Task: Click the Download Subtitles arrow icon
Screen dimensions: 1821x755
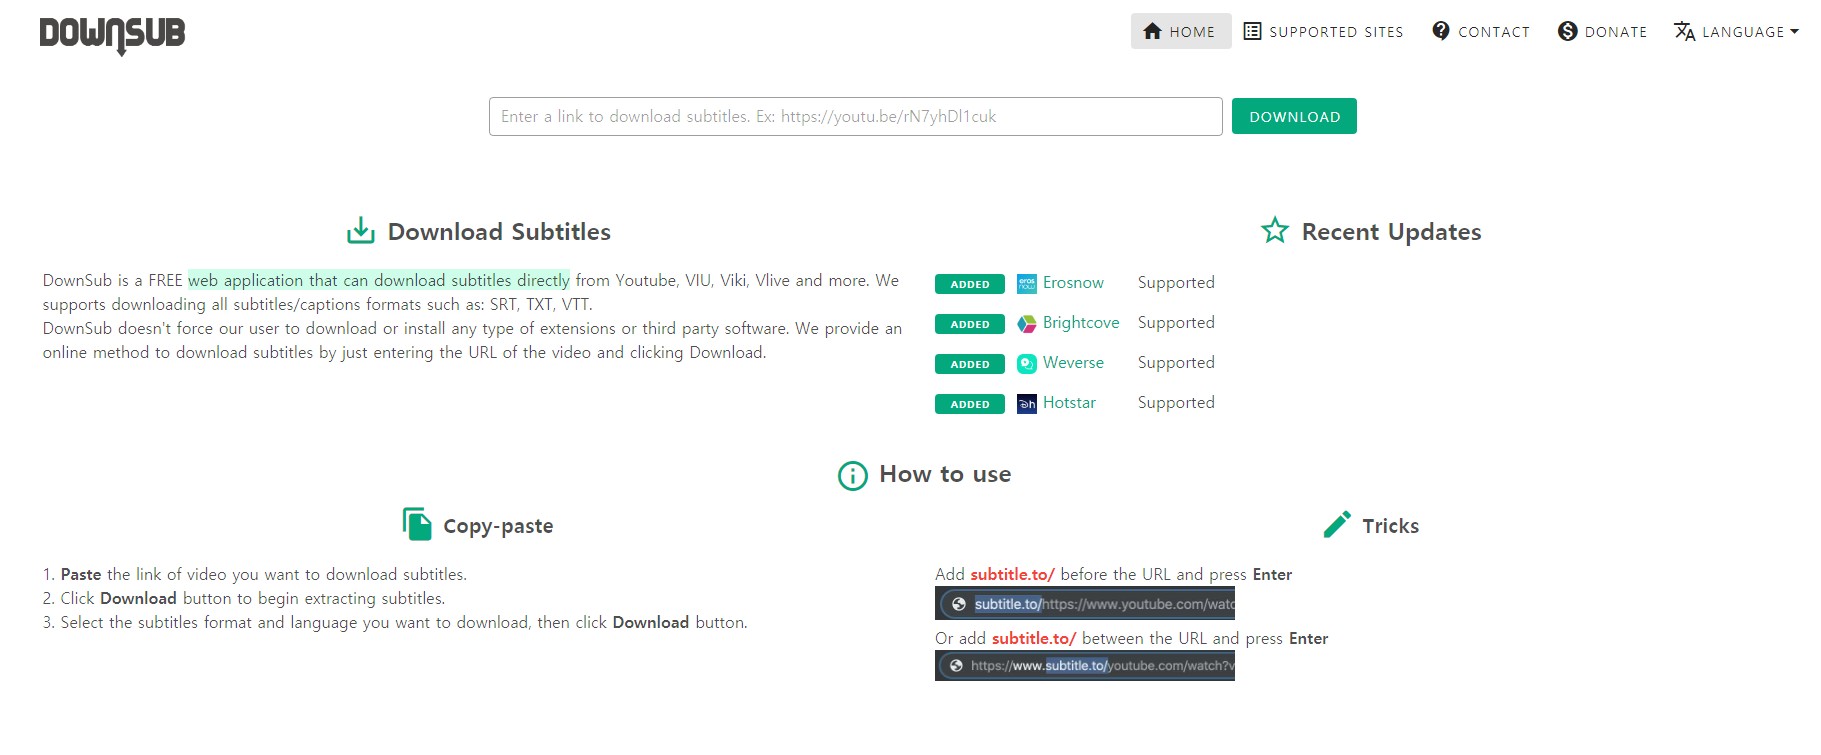Action: 361,231
